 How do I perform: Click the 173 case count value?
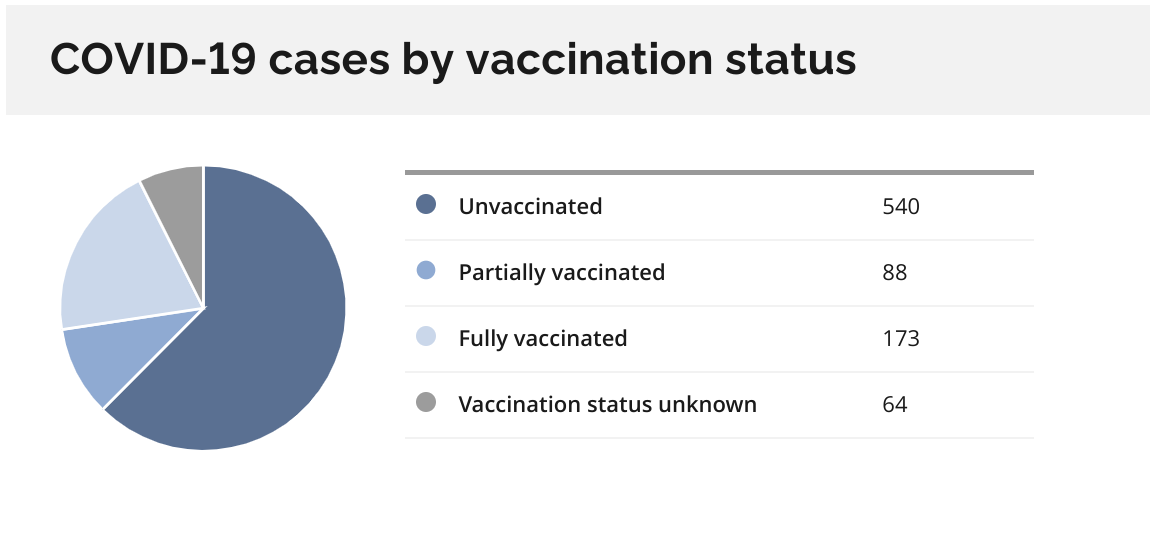(901, 339)
